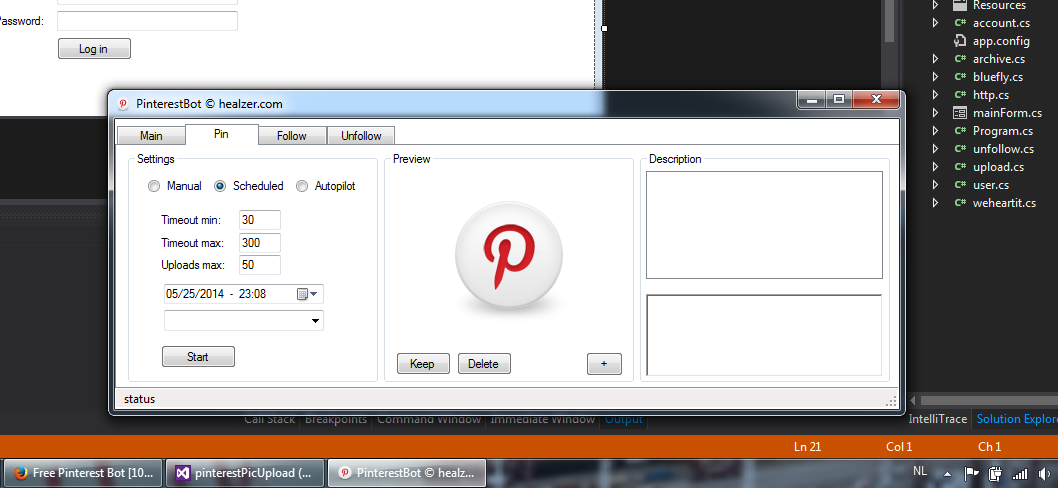This screenshot has height=488, width=1058.
Task: Click the NL language indicator in tray
Action: pyautogui.click(x=920, y=470)
